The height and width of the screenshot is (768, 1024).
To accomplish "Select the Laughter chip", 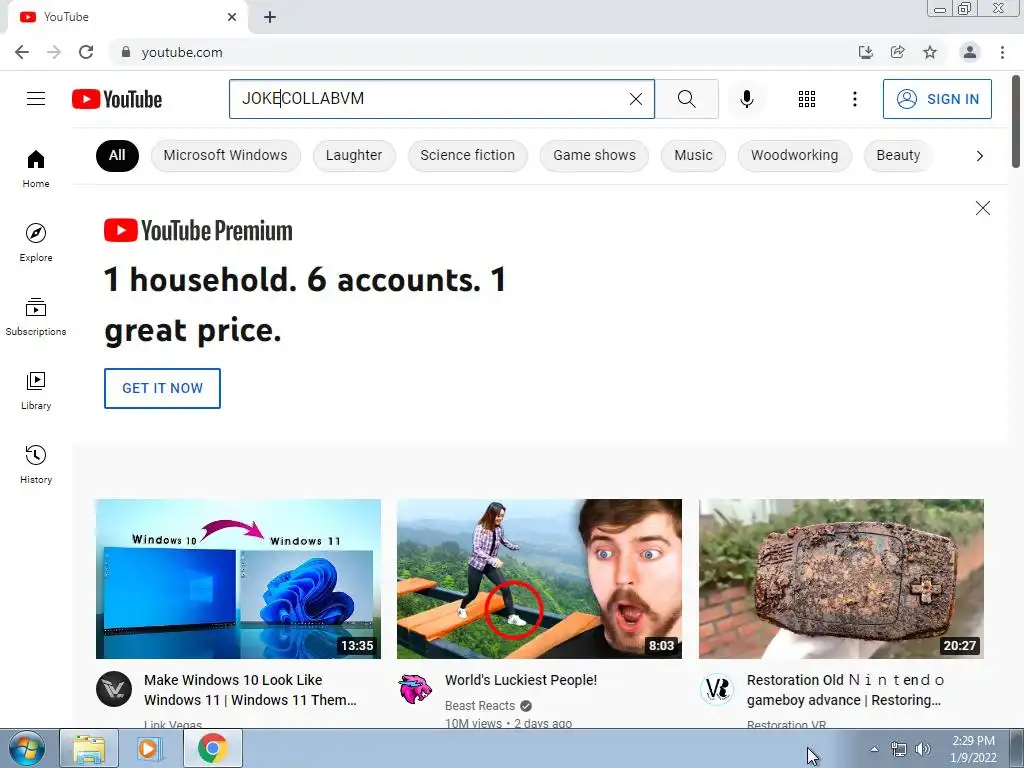I will pos(354,155).
